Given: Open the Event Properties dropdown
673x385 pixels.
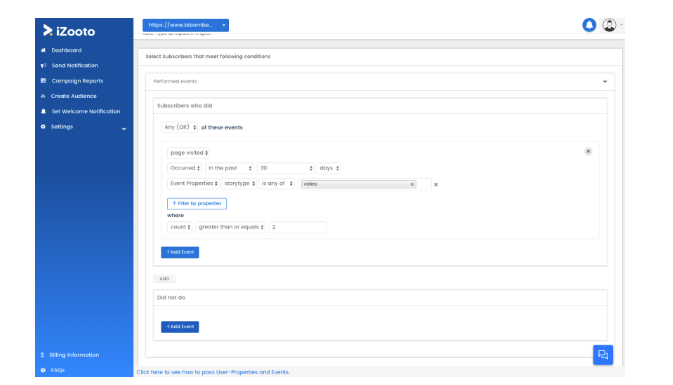Looking at the screenshot, I should click(x=193, y=184).
